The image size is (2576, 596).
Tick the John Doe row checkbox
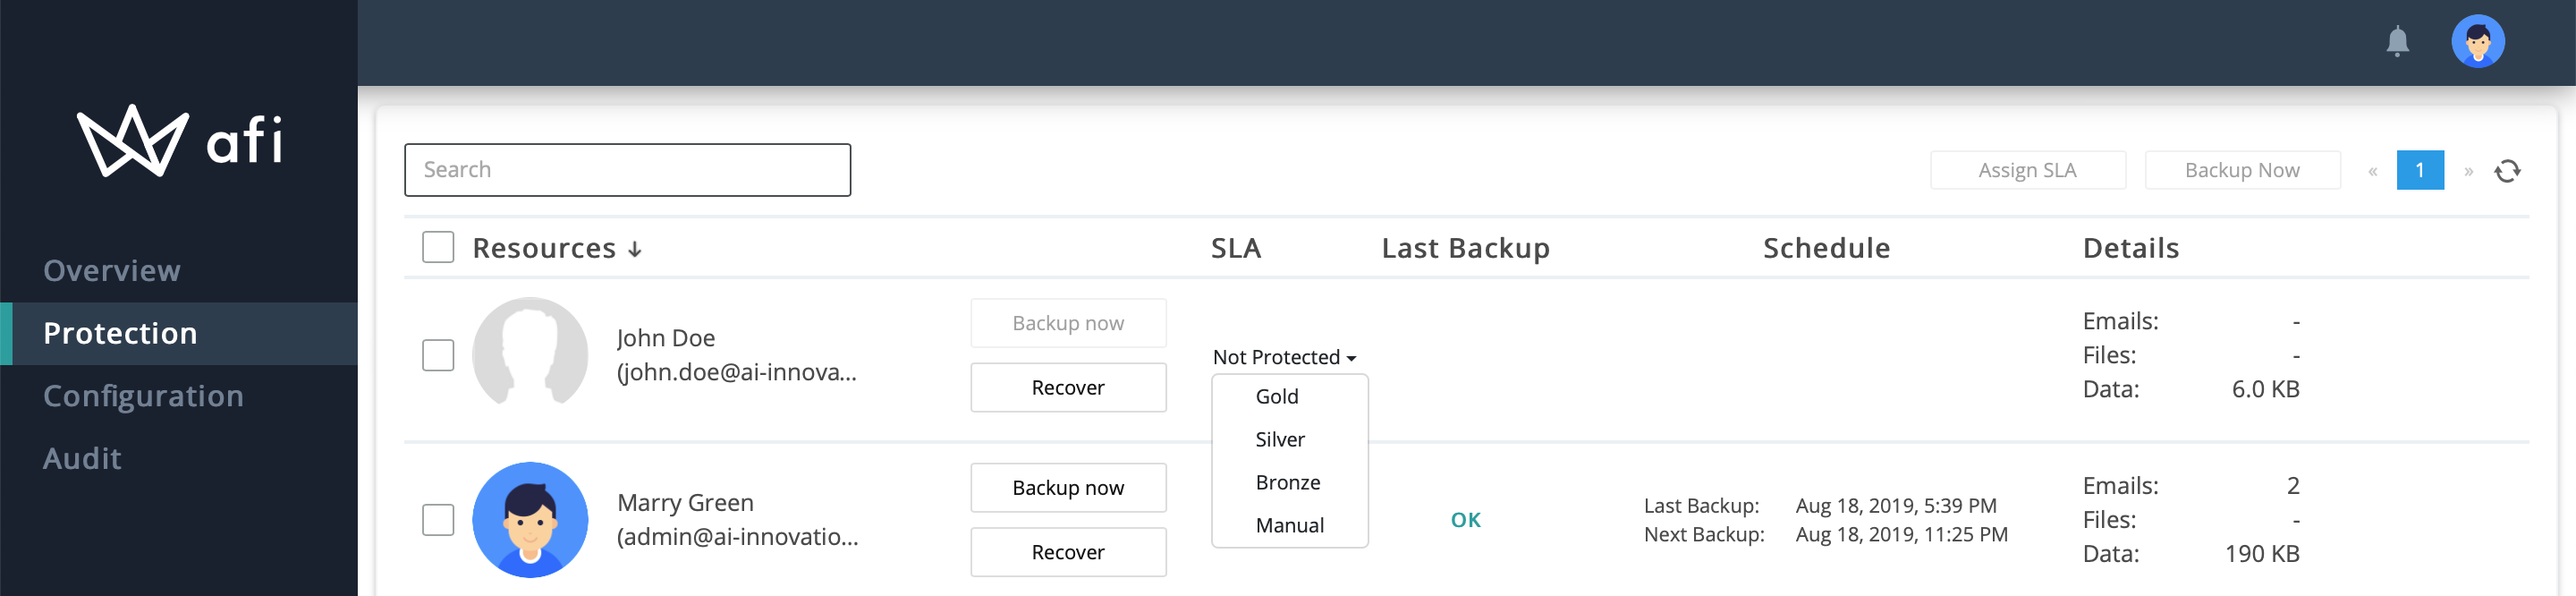point(438,355)
